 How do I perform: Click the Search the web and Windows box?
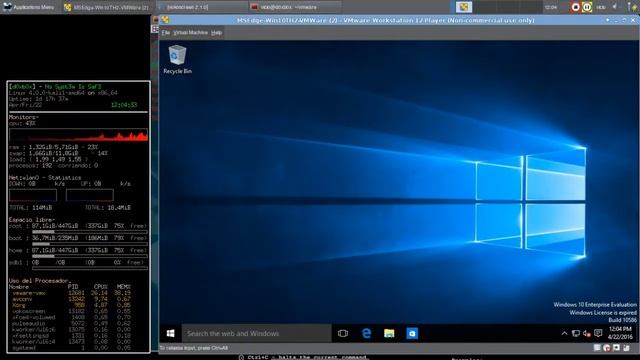click(x=257, y=333)
